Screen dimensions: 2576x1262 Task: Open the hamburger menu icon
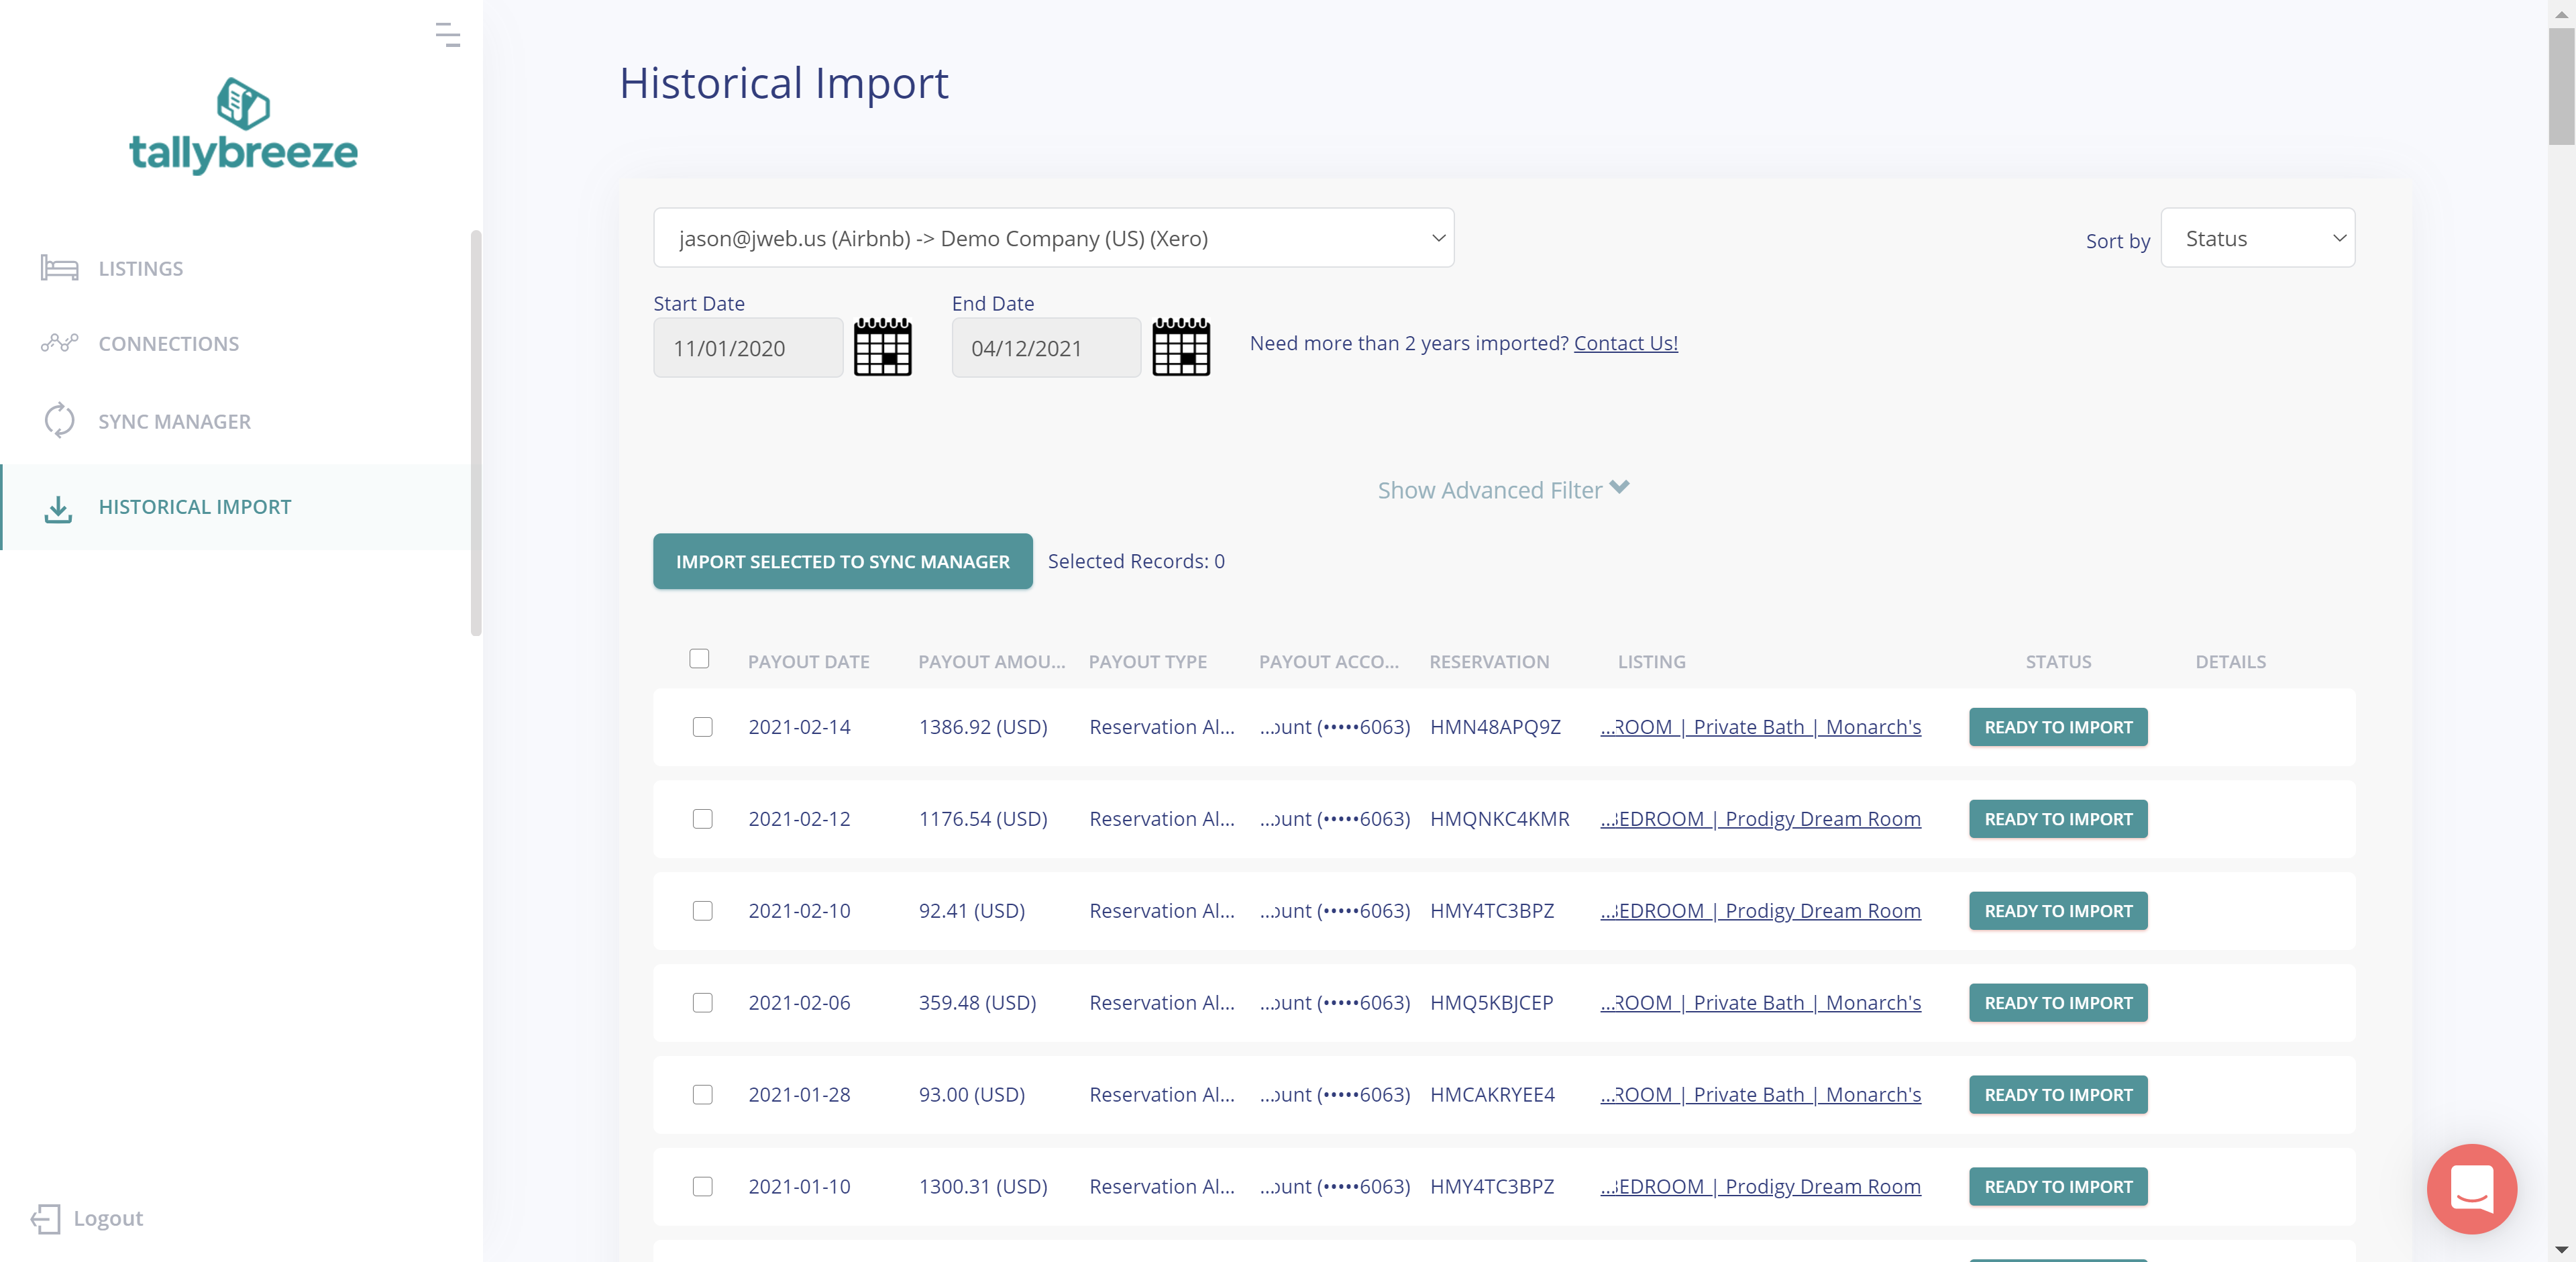(447, 33)
